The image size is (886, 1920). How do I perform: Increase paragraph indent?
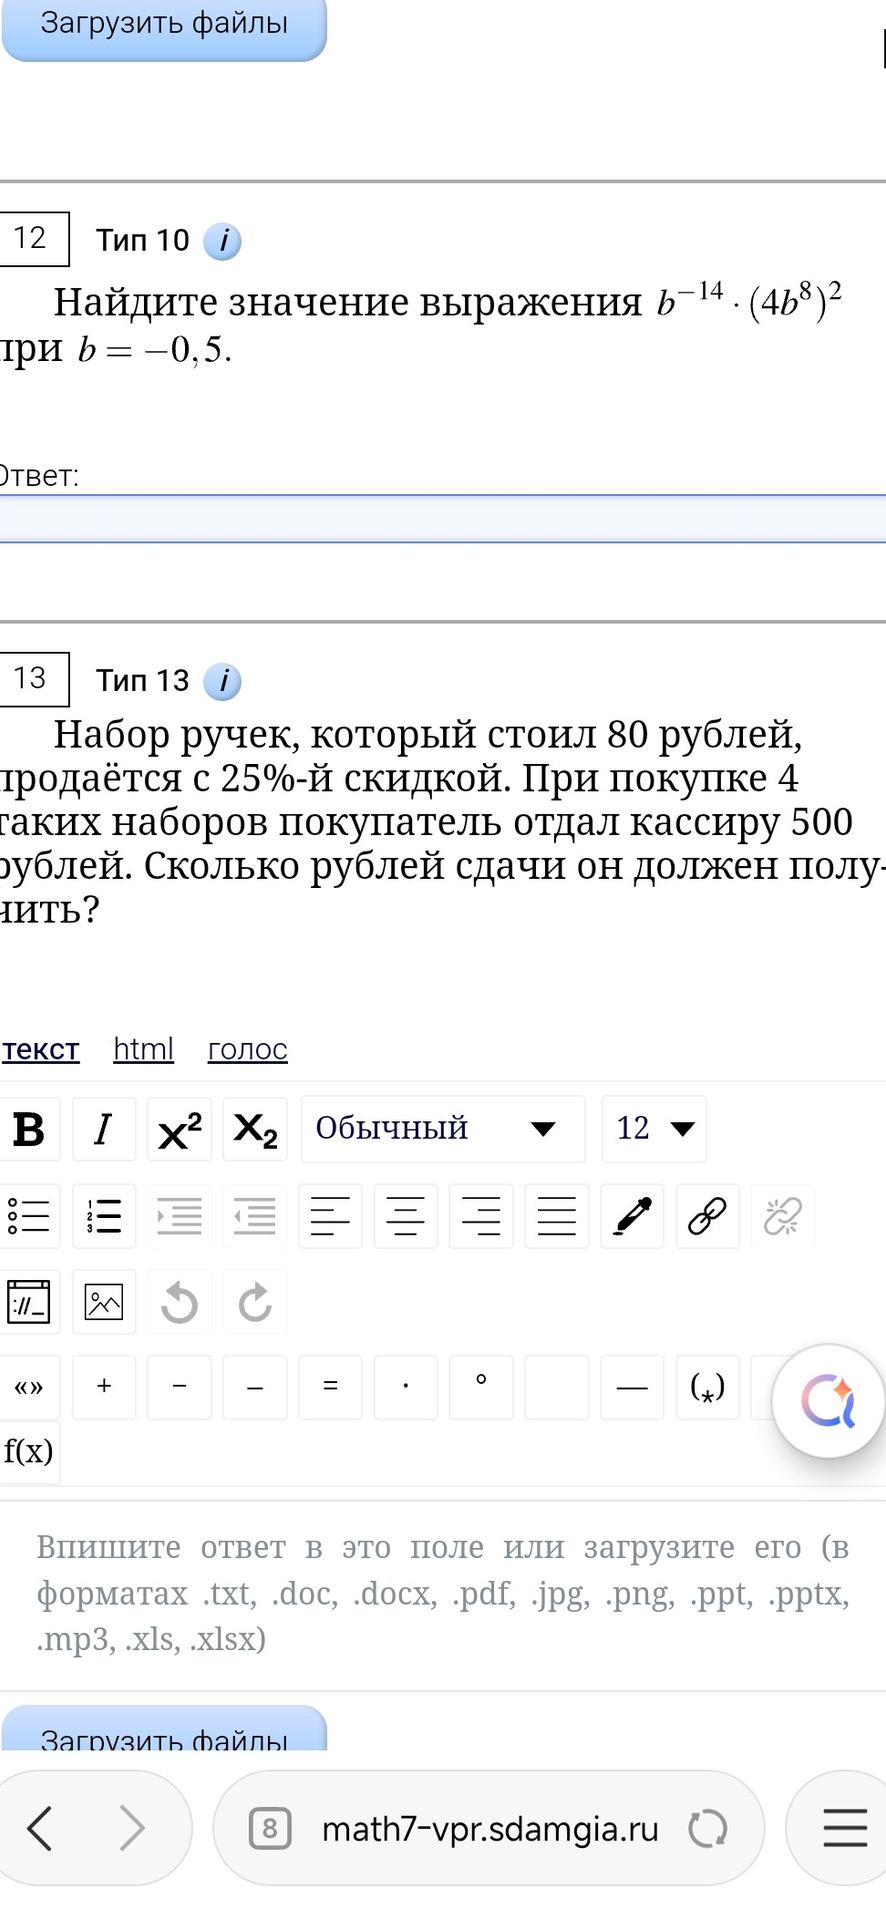[x=180, y=1216]
